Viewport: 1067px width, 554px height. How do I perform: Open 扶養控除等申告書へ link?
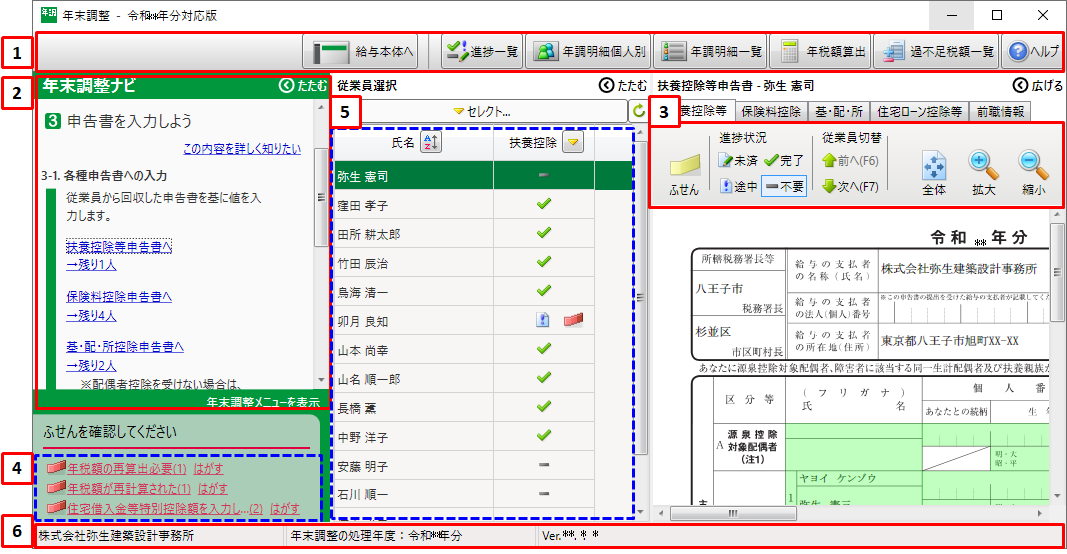[119, 246]
